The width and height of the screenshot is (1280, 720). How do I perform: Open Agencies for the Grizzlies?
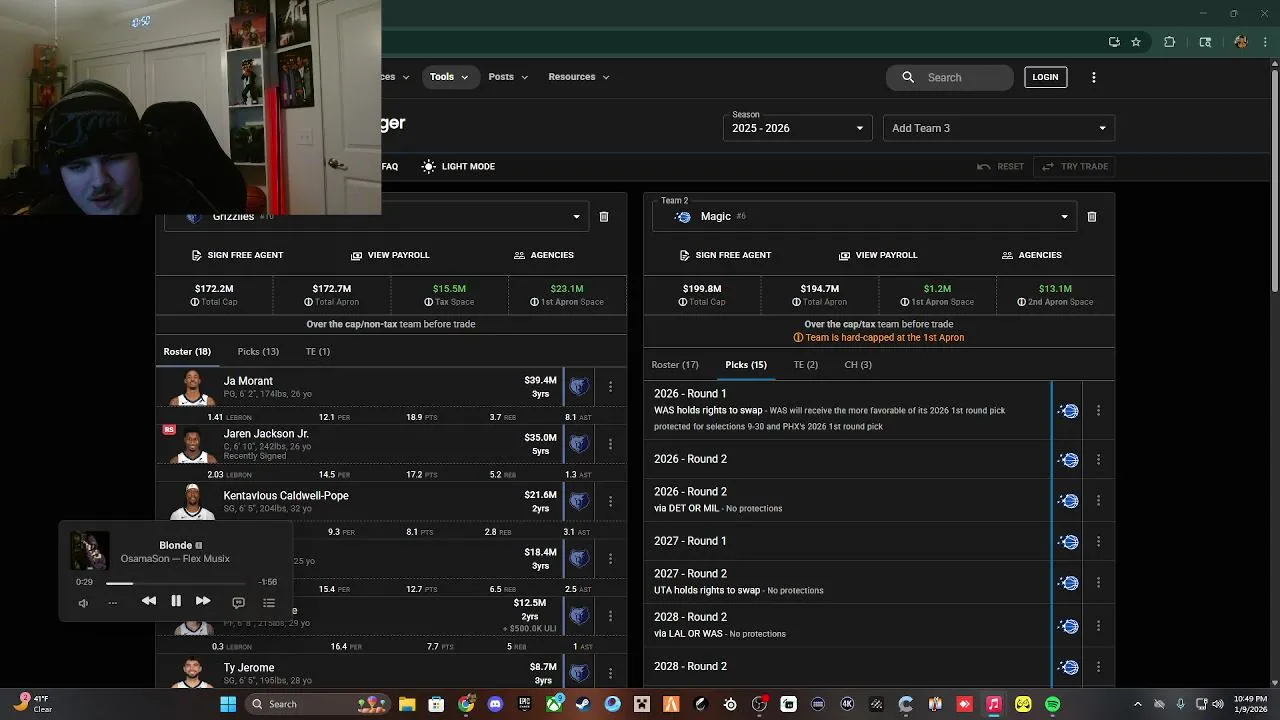point(543,255)
